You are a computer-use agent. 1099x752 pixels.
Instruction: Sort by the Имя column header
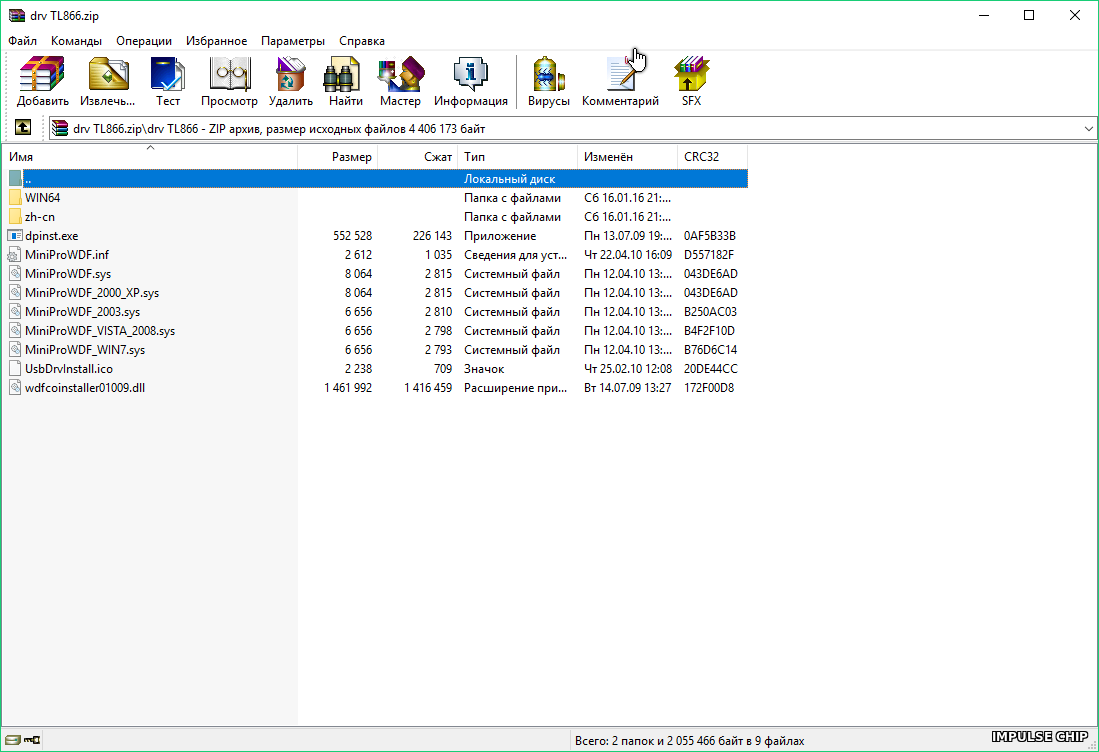click(x=150, y=156)
